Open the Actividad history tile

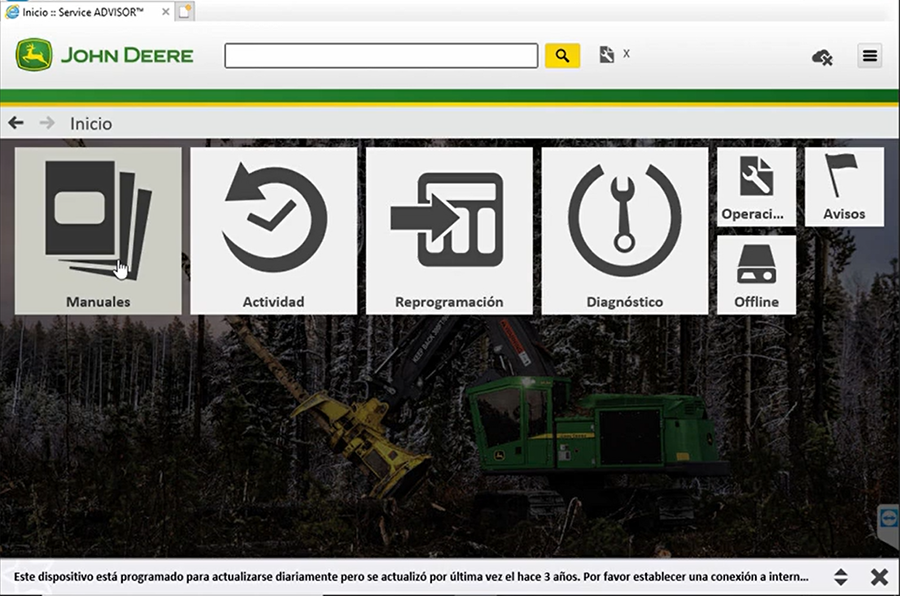point(274,231)
